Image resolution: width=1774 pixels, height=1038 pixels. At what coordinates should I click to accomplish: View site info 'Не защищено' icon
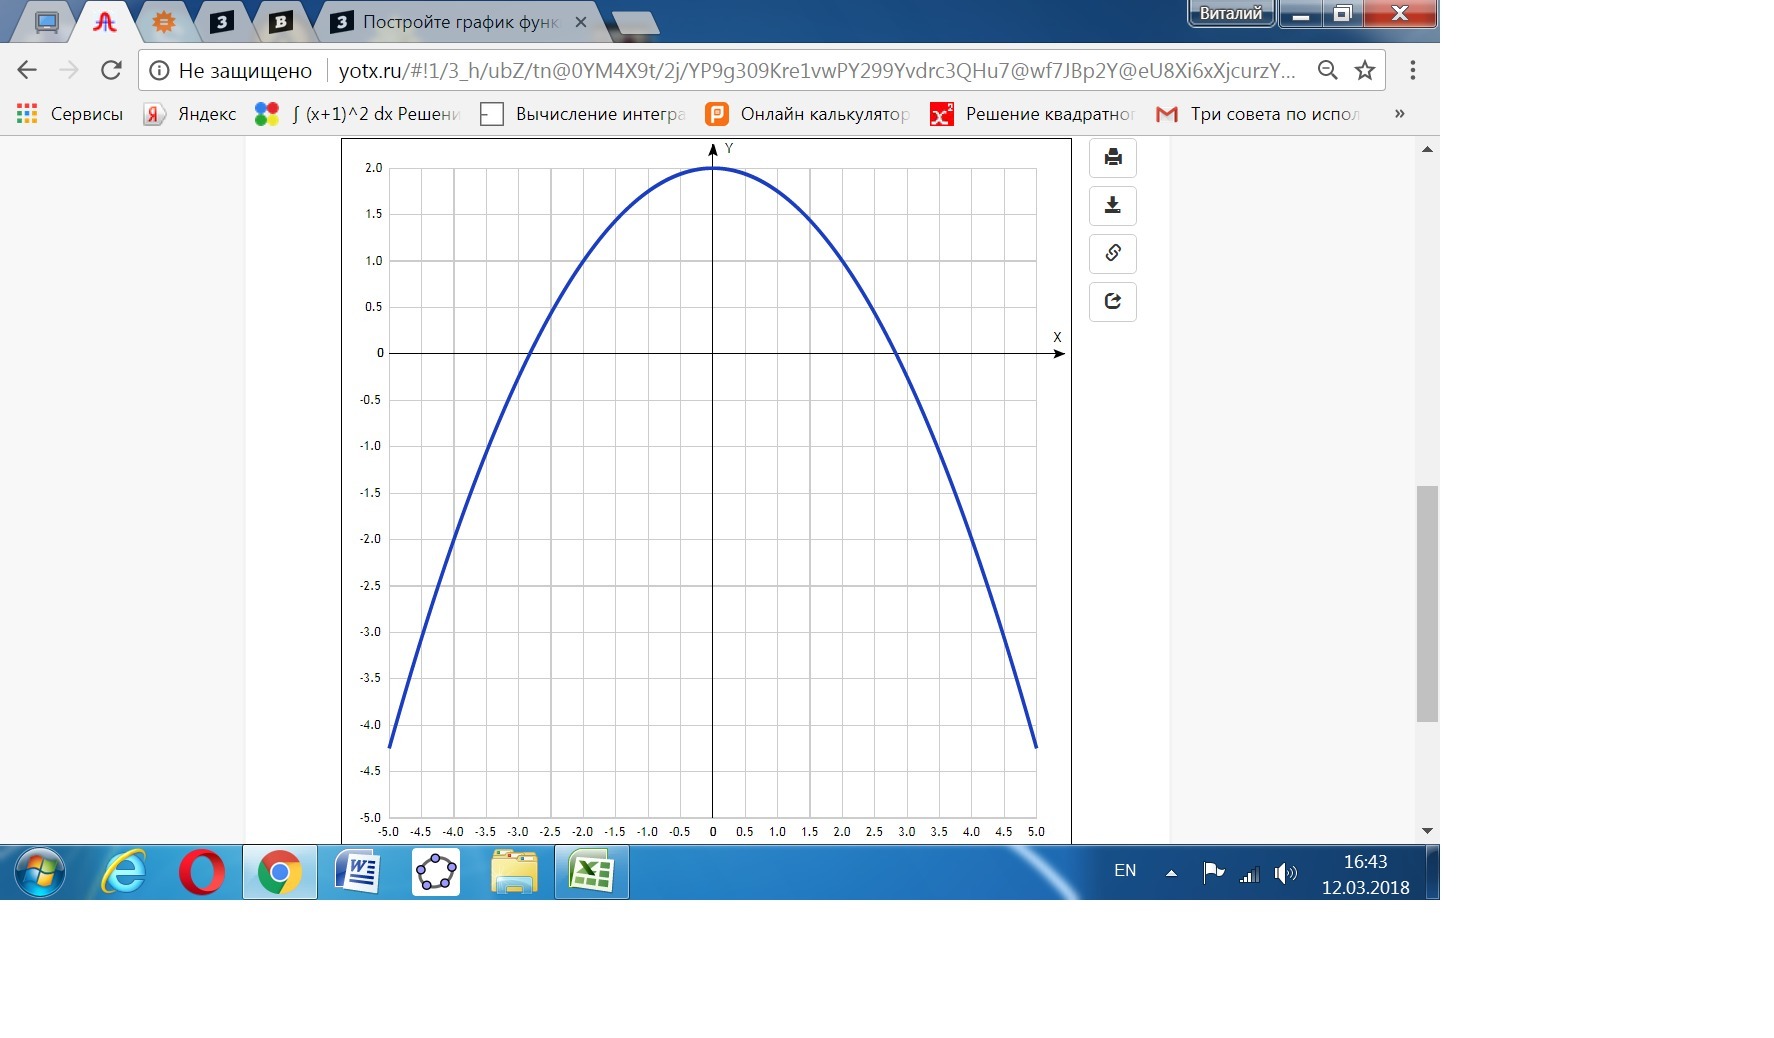pos(159,70)
